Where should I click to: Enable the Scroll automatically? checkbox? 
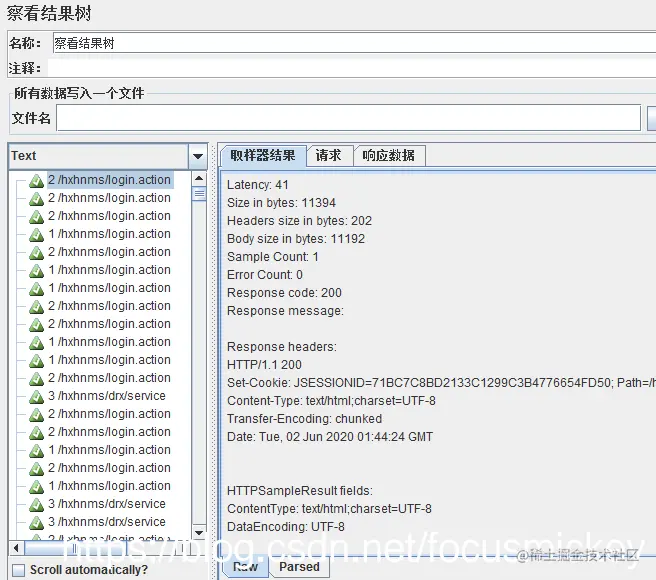[18, 570]
